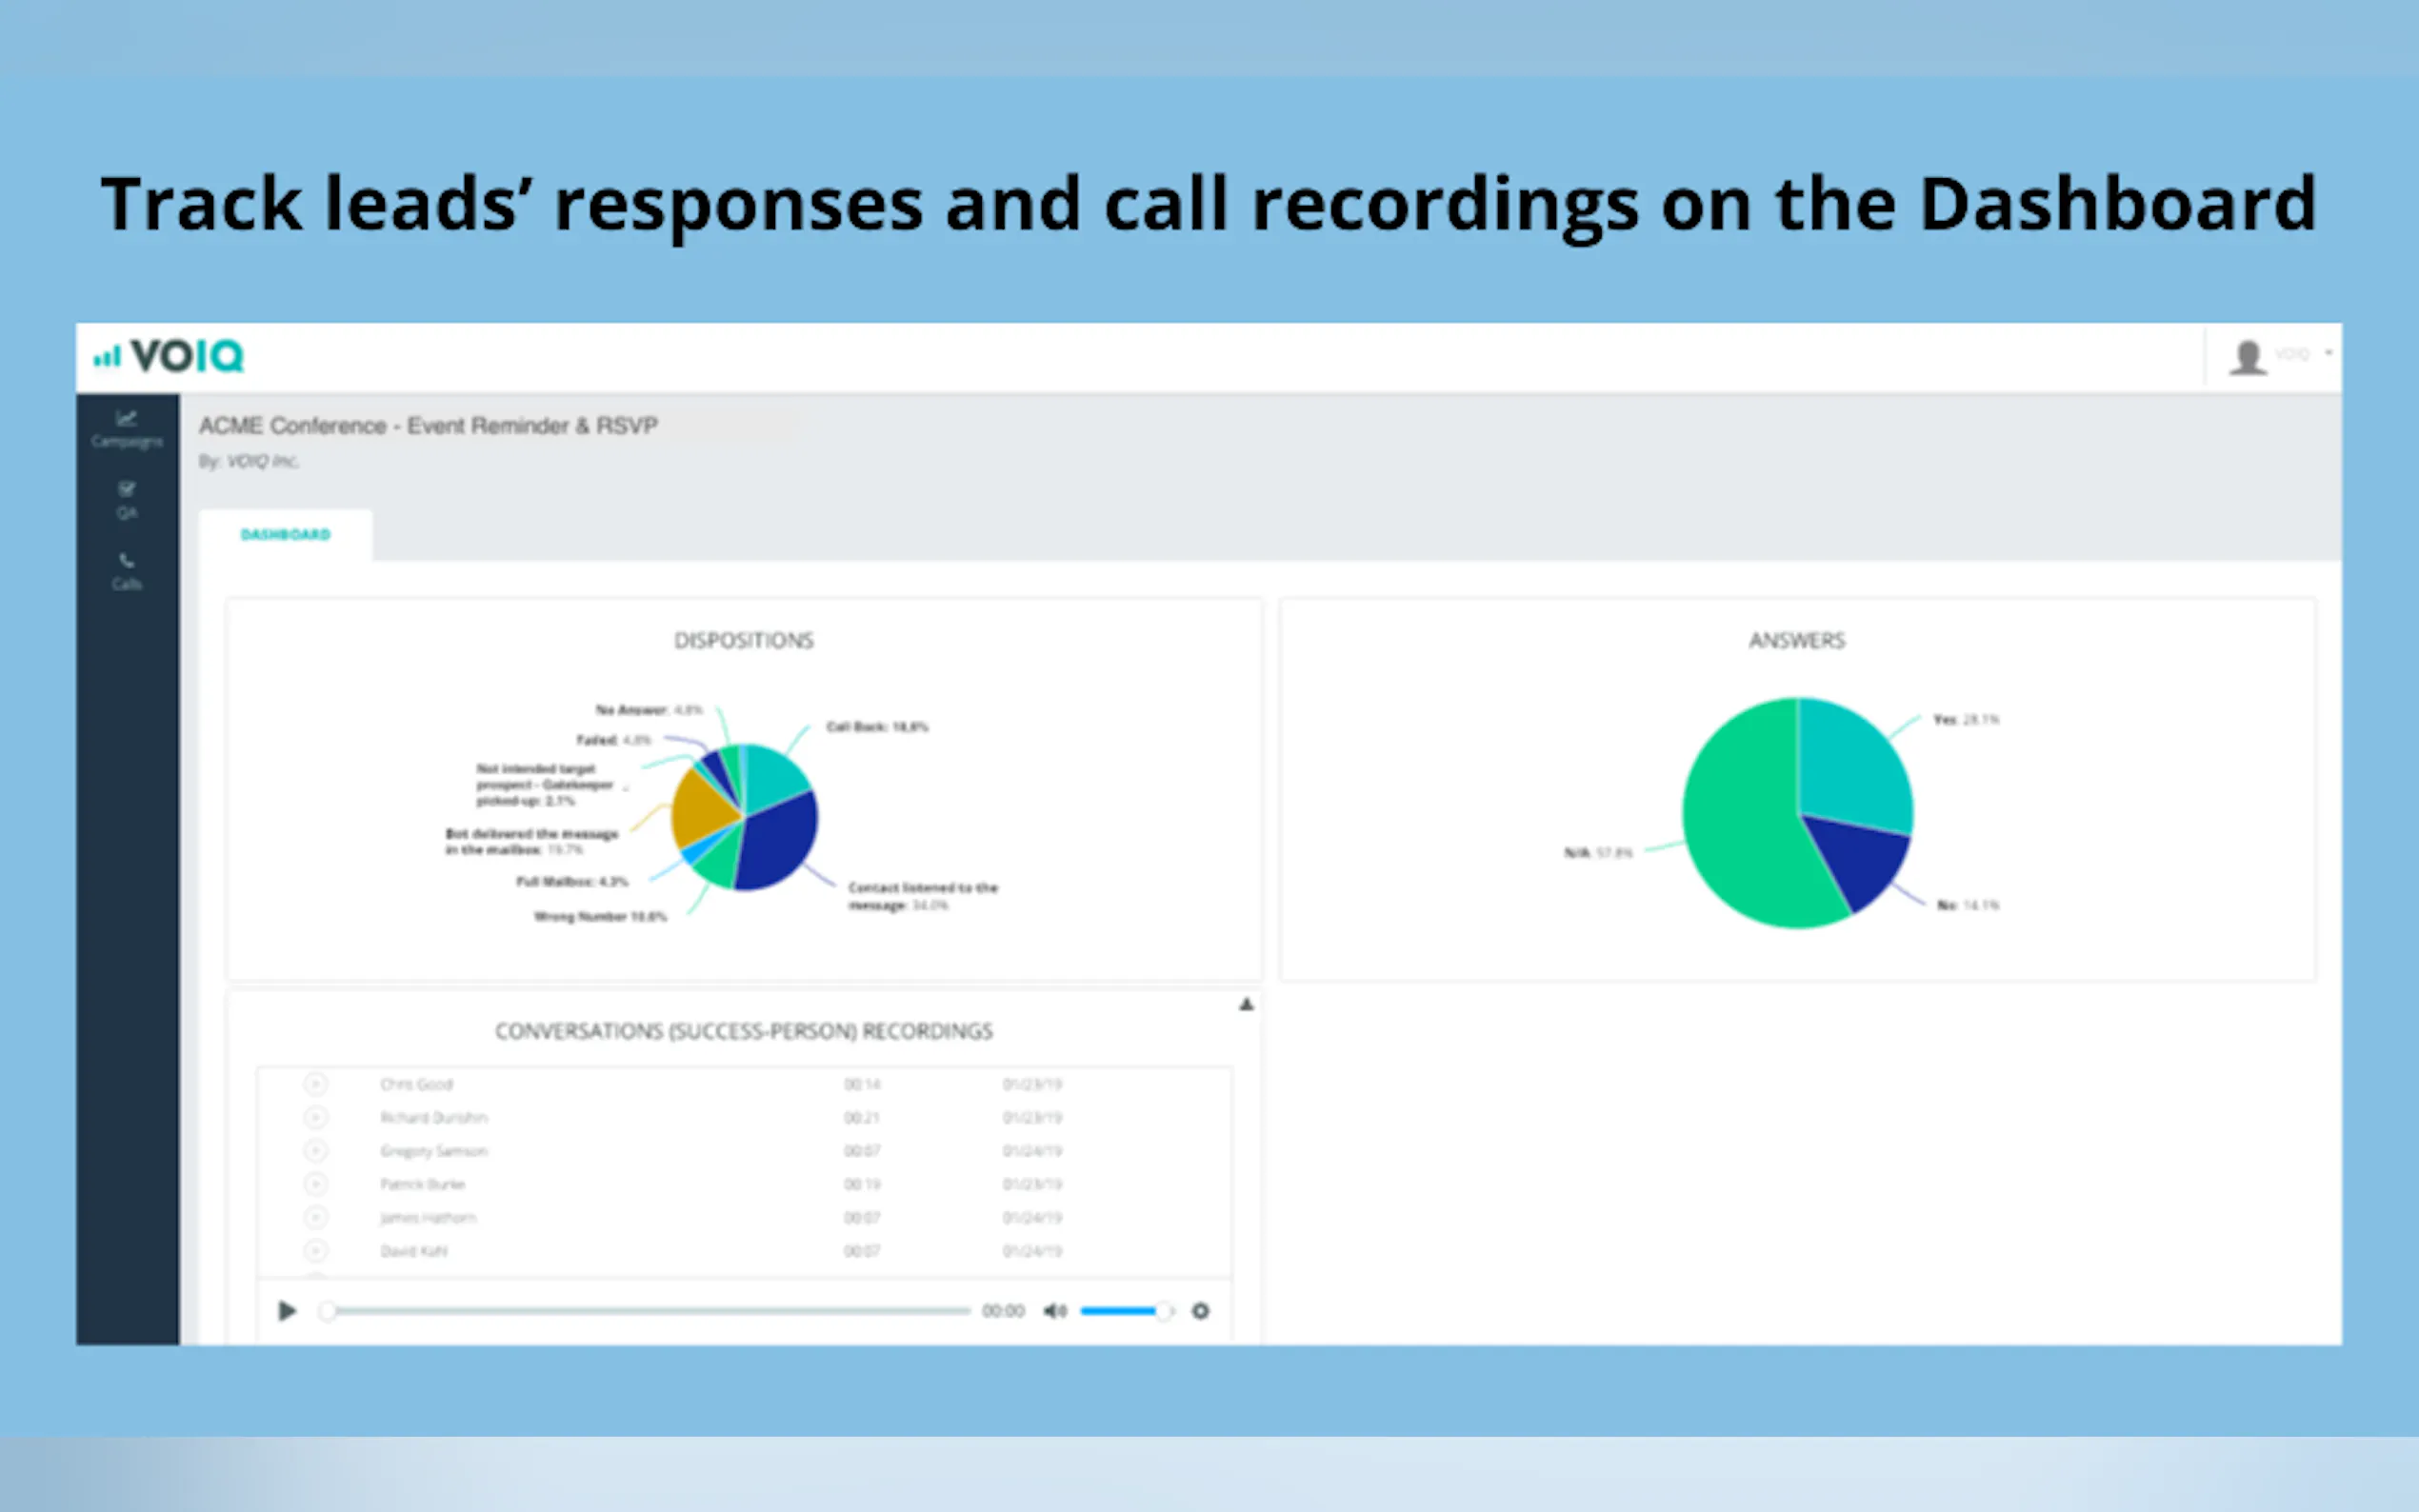Click the audio progress seek bar
This screenshot has width=2419, height=1512.
[x=650, y=1311]
